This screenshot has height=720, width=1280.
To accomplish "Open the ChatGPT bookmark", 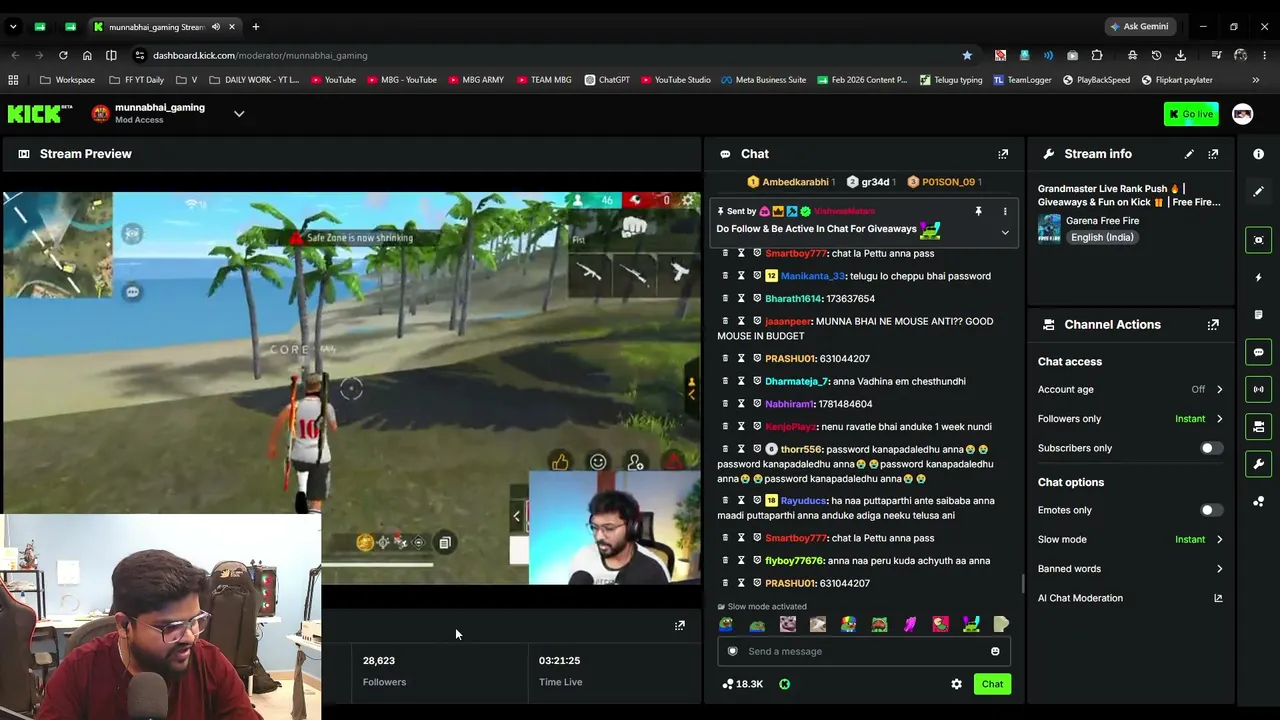I will coord(607,80).
